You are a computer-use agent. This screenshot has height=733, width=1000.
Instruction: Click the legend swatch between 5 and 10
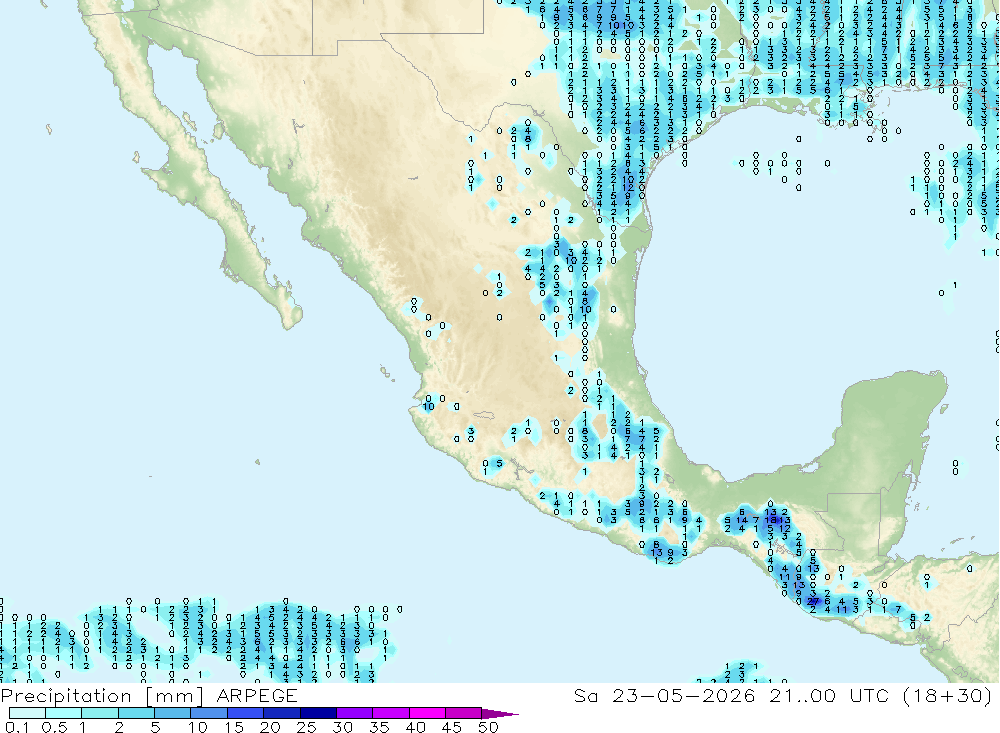pyautogui.click(x=173, y=713)
